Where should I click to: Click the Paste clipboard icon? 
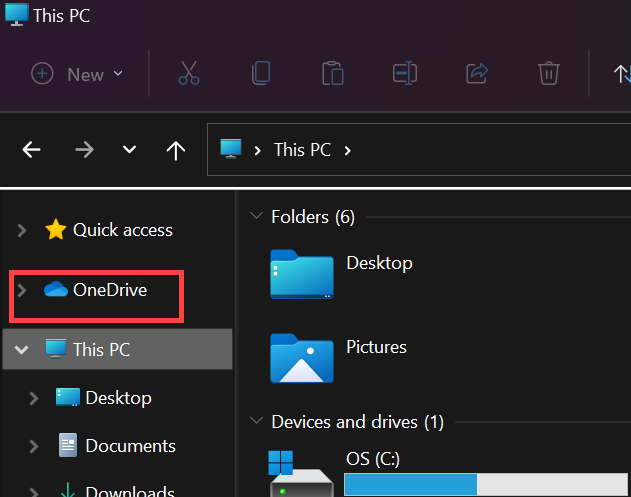[333, 73]
